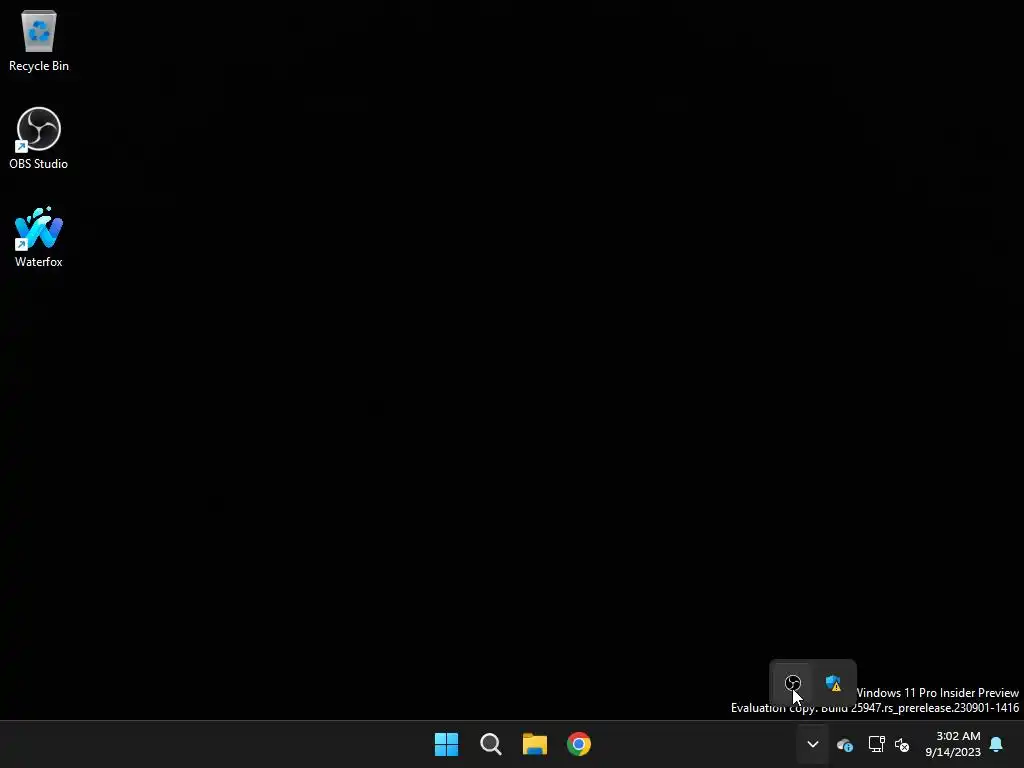Screen dimensions: 1024x768
Task: Click the OBS icon in tray overflow
Action: tap(793, 683)
